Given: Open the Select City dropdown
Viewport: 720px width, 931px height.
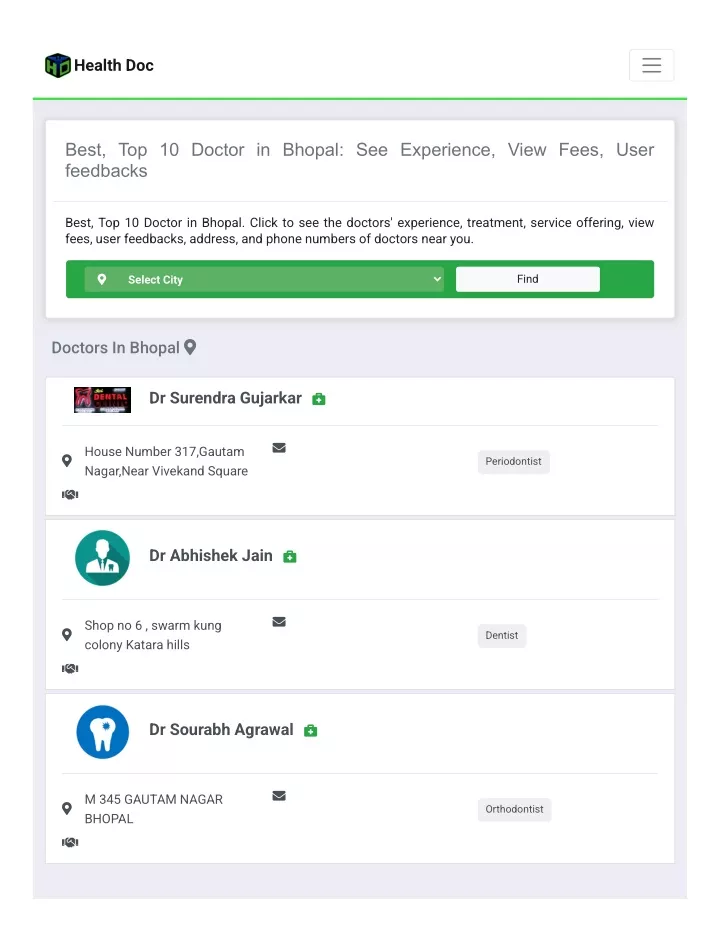Looking at the screenshot, I should [264, 279].
